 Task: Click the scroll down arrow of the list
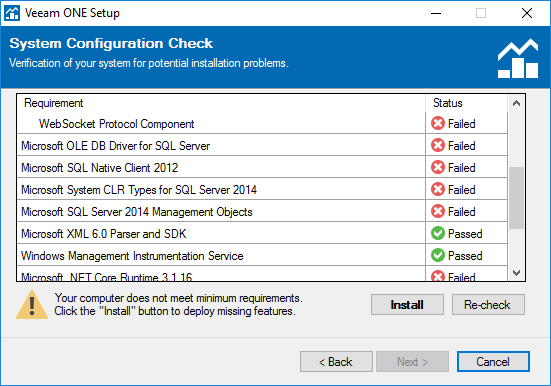516,273
